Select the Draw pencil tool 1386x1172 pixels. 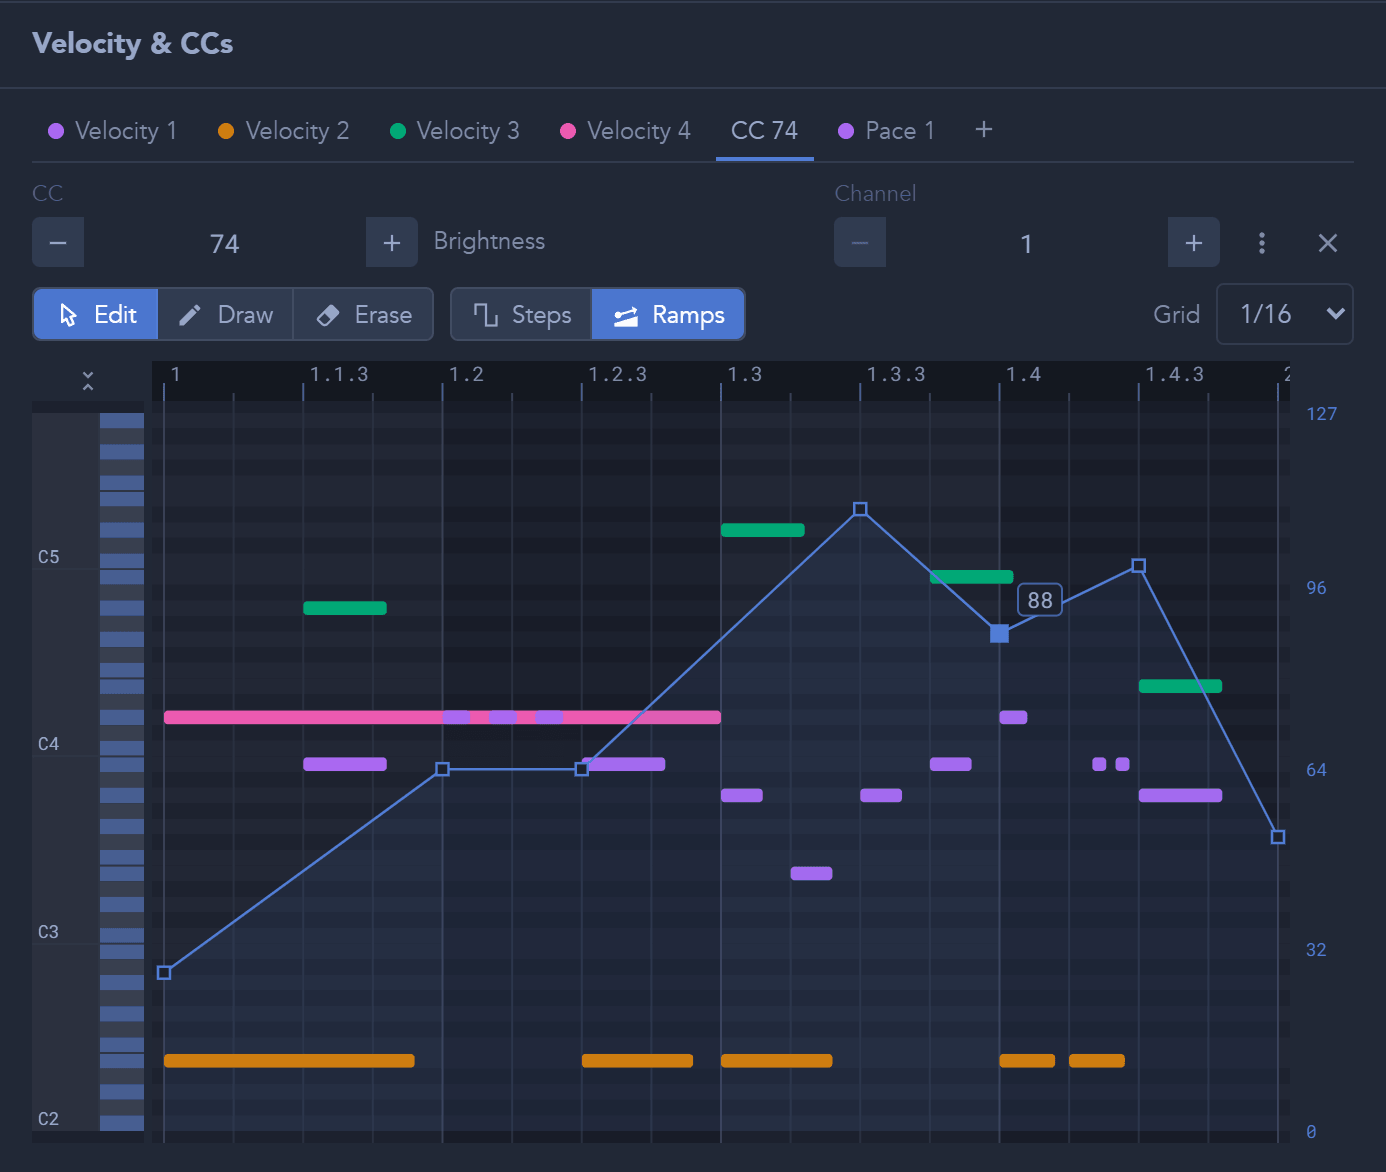[226, 315]
